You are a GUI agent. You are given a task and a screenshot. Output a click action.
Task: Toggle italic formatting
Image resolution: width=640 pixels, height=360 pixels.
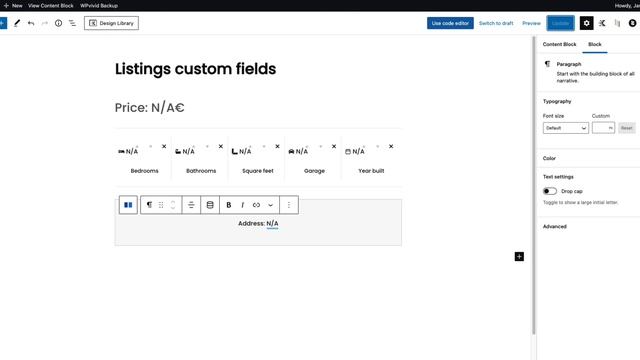(x=242, y=205)
